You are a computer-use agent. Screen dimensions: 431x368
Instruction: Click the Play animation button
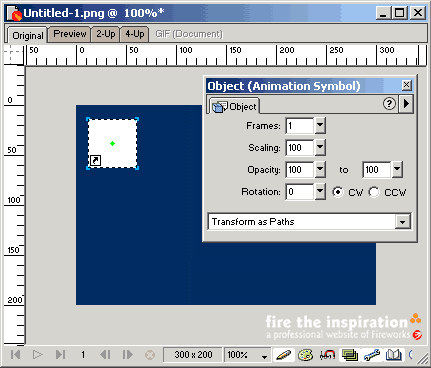(38, 354)
